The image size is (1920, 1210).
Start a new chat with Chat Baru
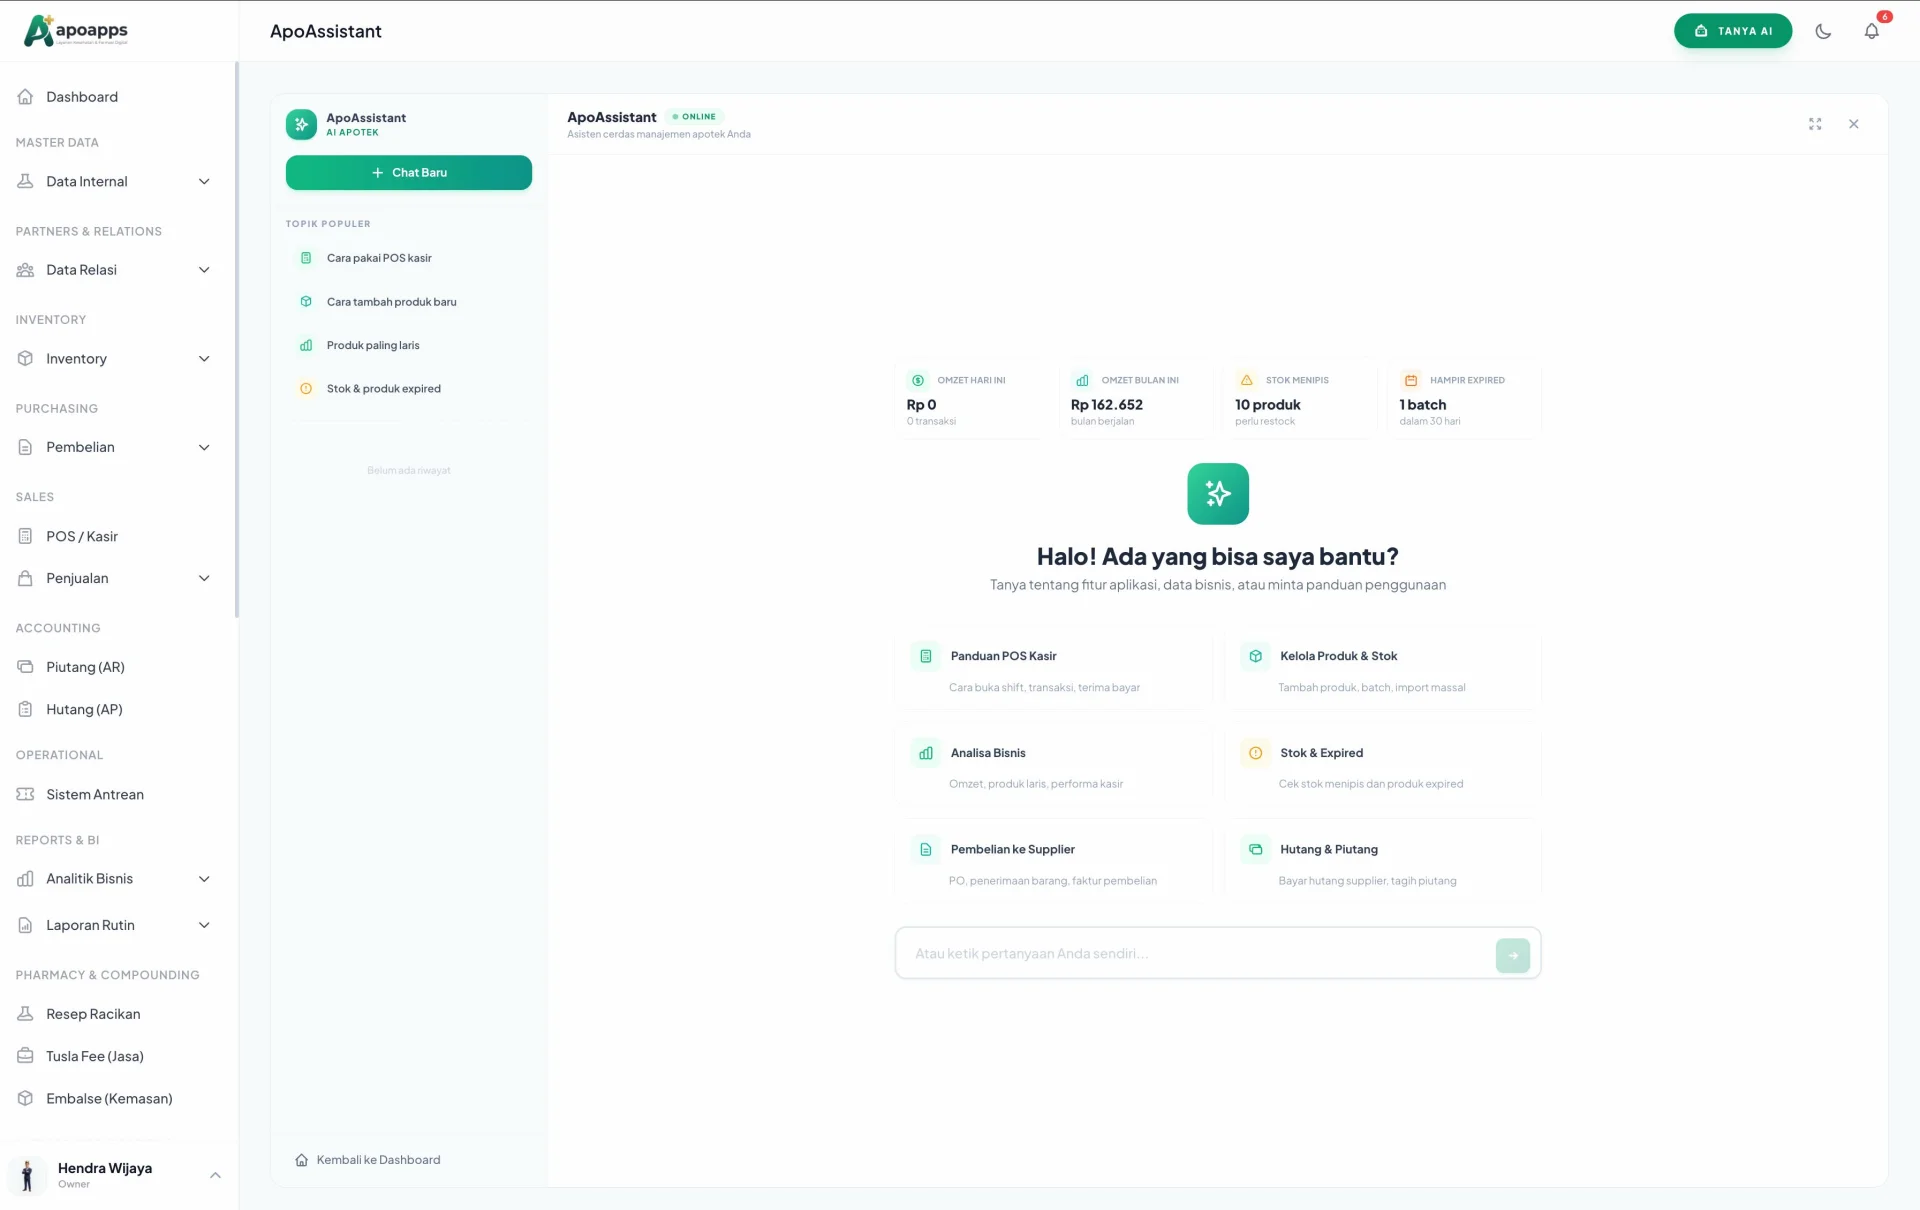click(409, 173)
